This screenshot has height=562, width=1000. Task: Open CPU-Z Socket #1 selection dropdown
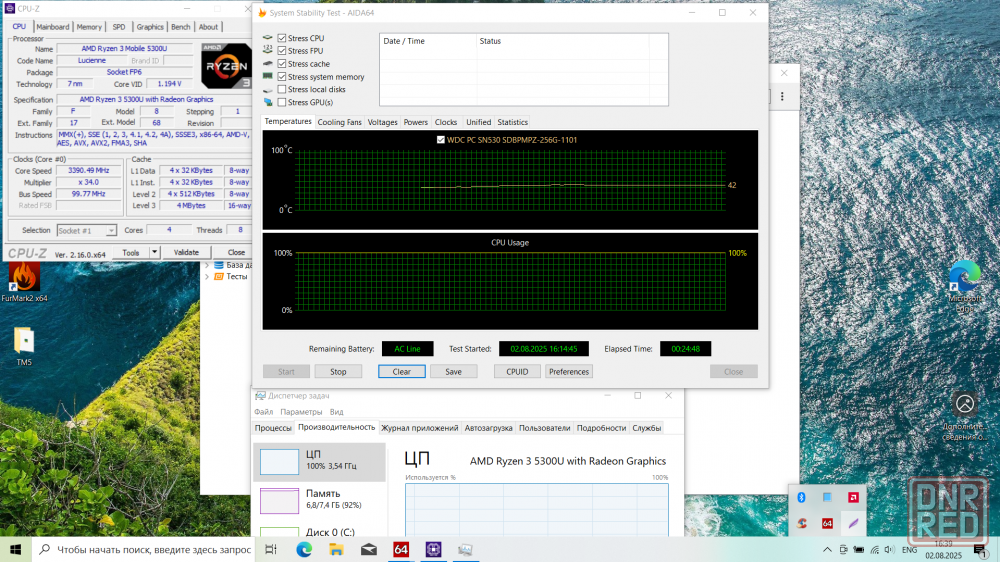pos(86,230)
